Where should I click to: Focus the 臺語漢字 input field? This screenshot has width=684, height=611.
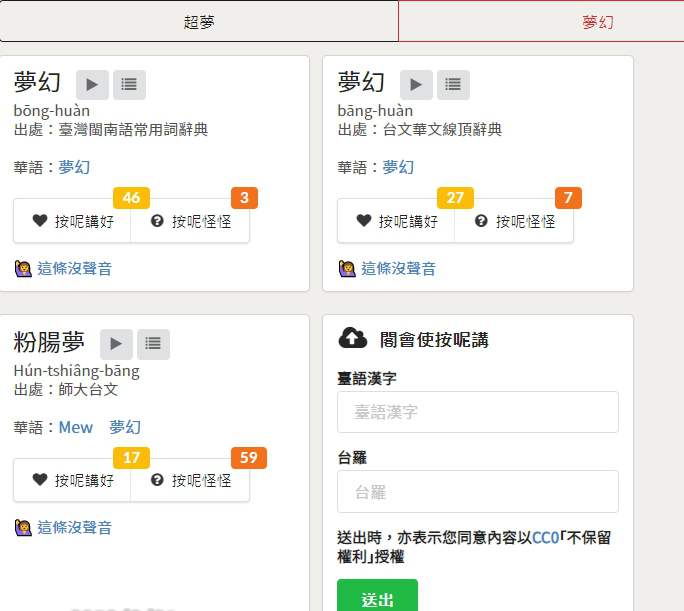click(x=478, y=412)
